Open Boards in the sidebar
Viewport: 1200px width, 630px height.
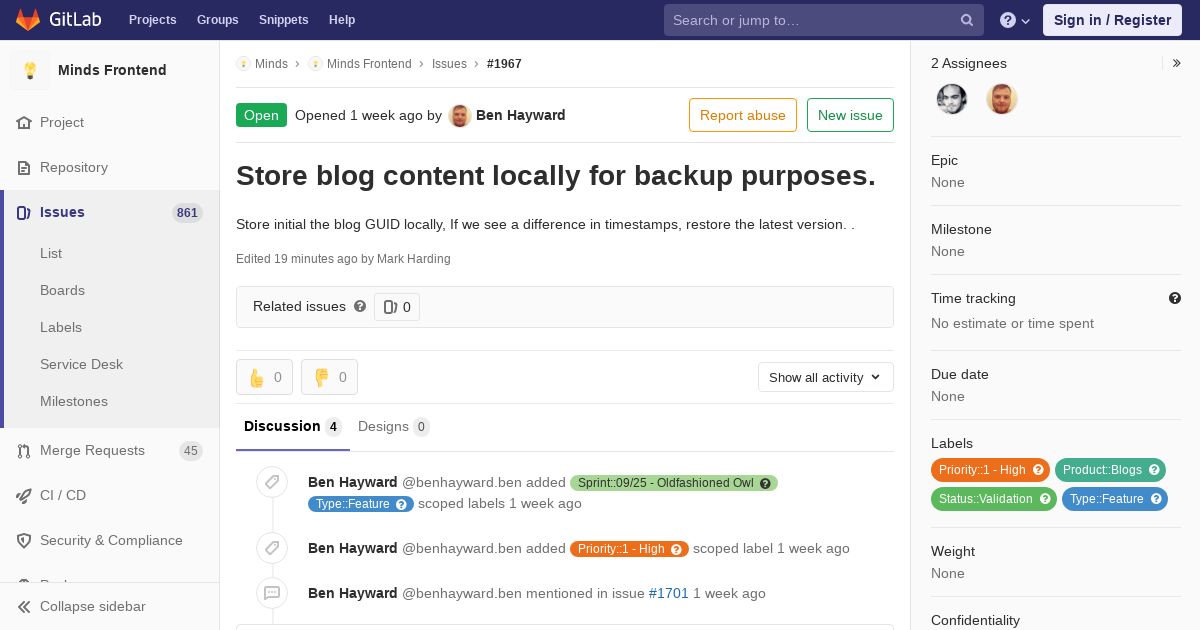pos(62,290)
